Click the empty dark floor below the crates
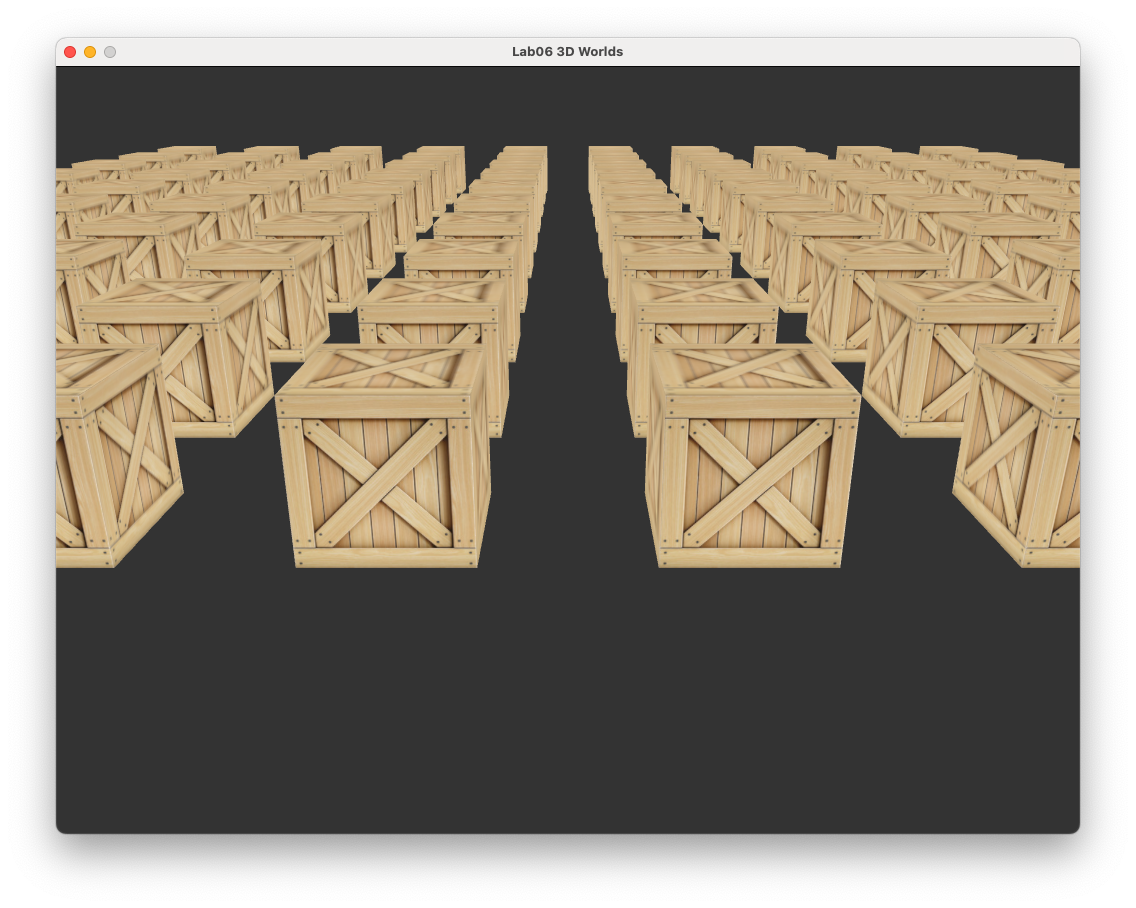Screen dimensions: 1136x908 click(568, 696)
